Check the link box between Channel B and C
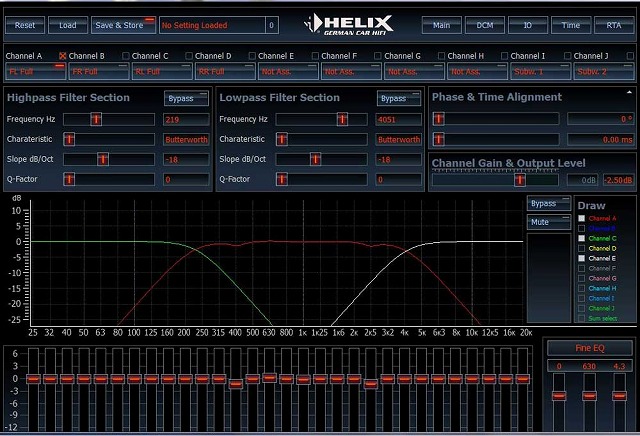This screenshot has width=640, height=436. 126,56
